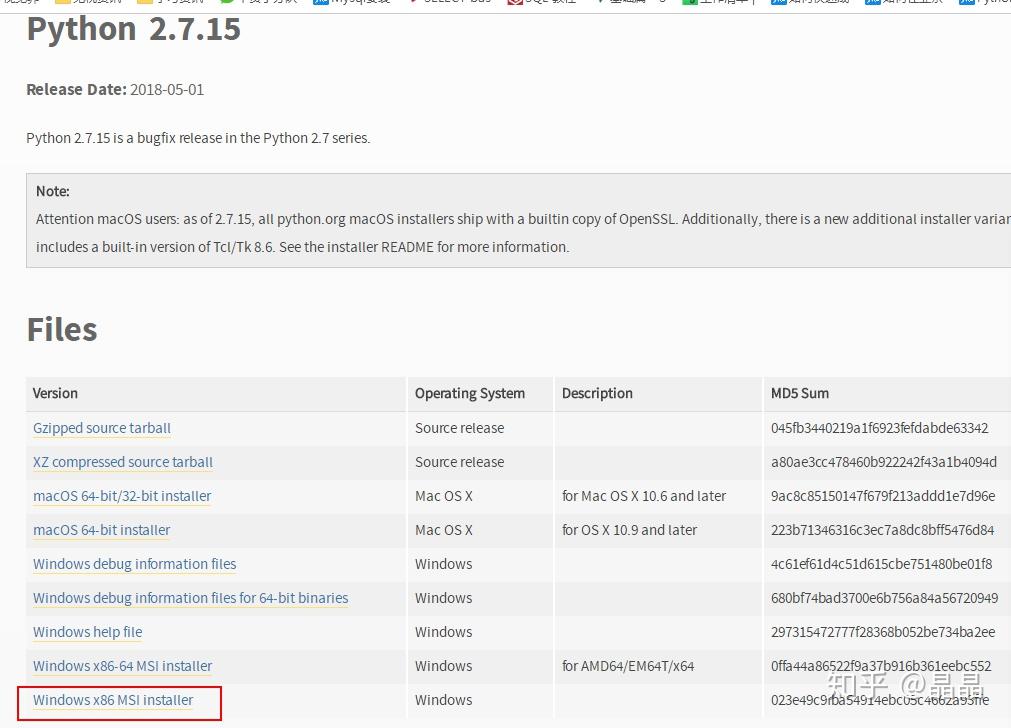
Task: Click the Note heading in the notice box
Action: tap(53, 191)
